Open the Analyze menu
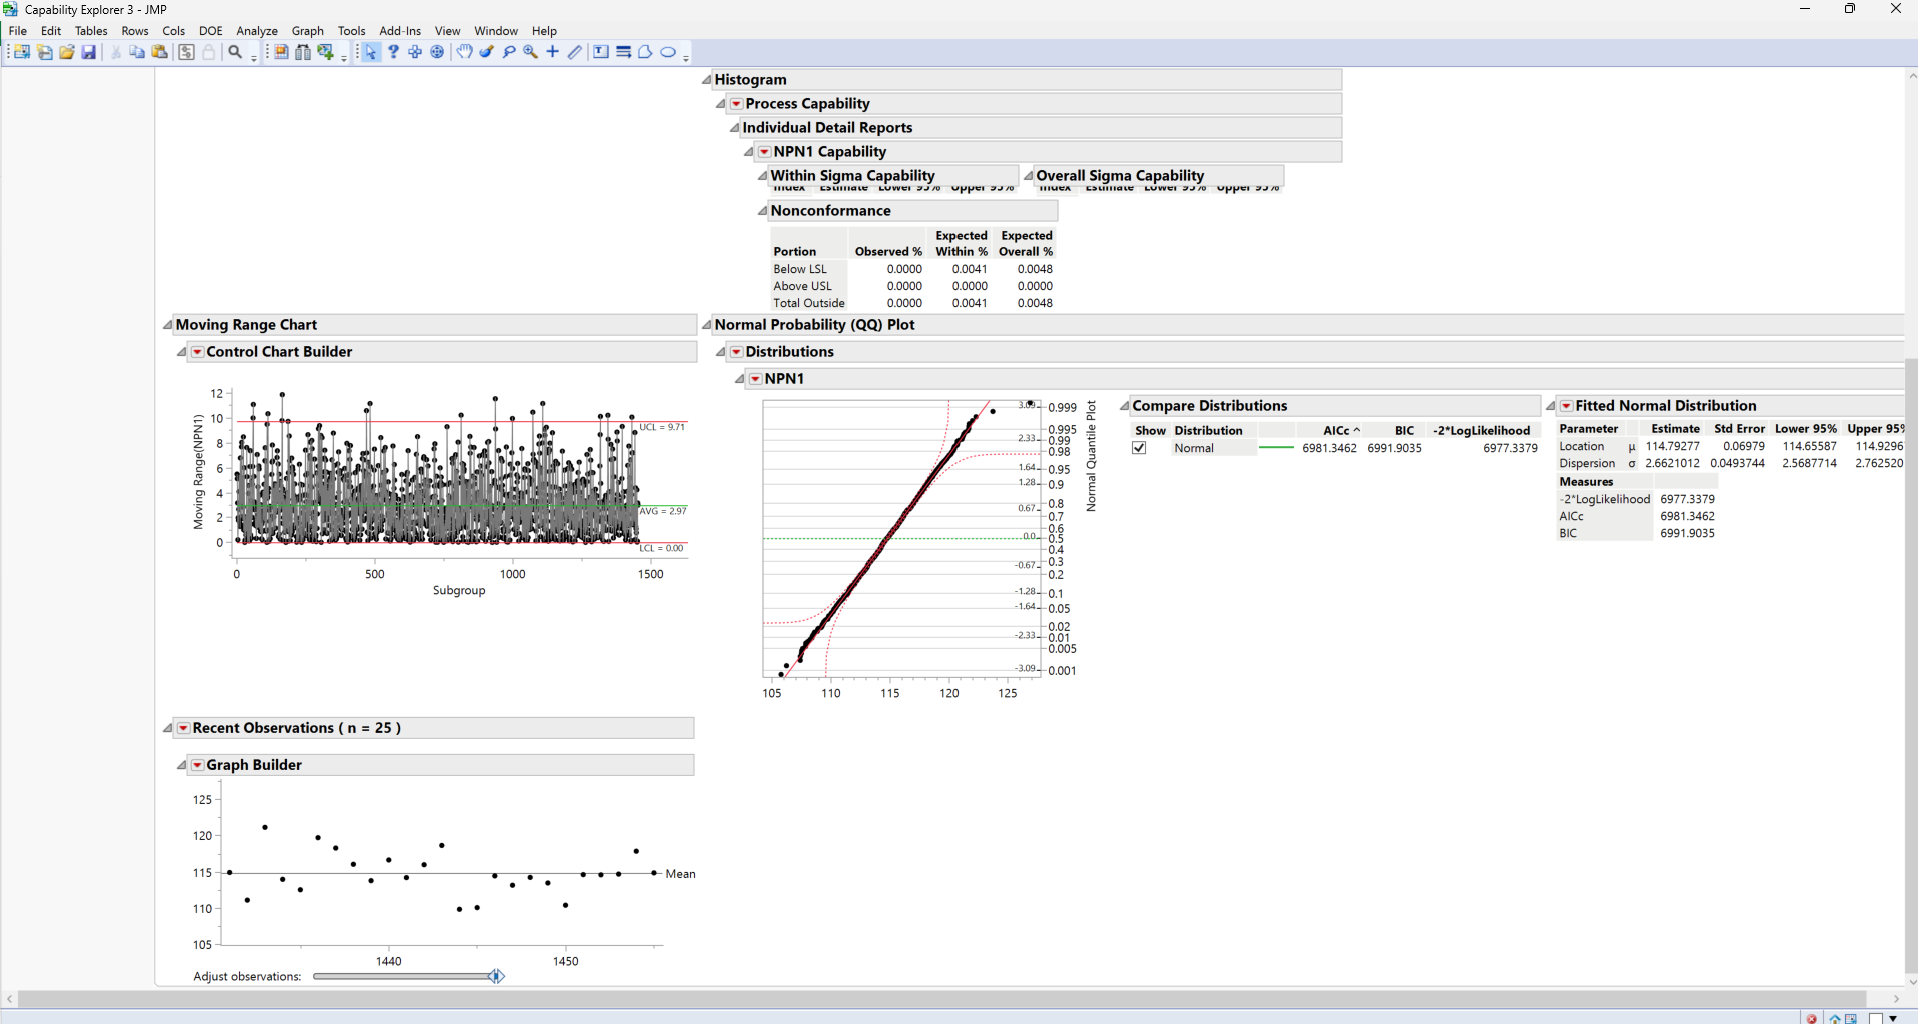 coord(256,30)
